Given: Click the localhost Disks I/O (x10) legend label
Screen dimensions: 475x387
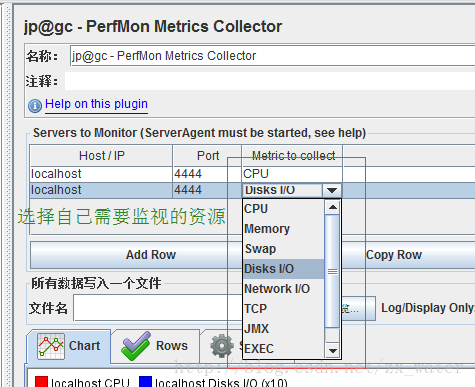Looking at the screenshot, I should coord(221,383).
